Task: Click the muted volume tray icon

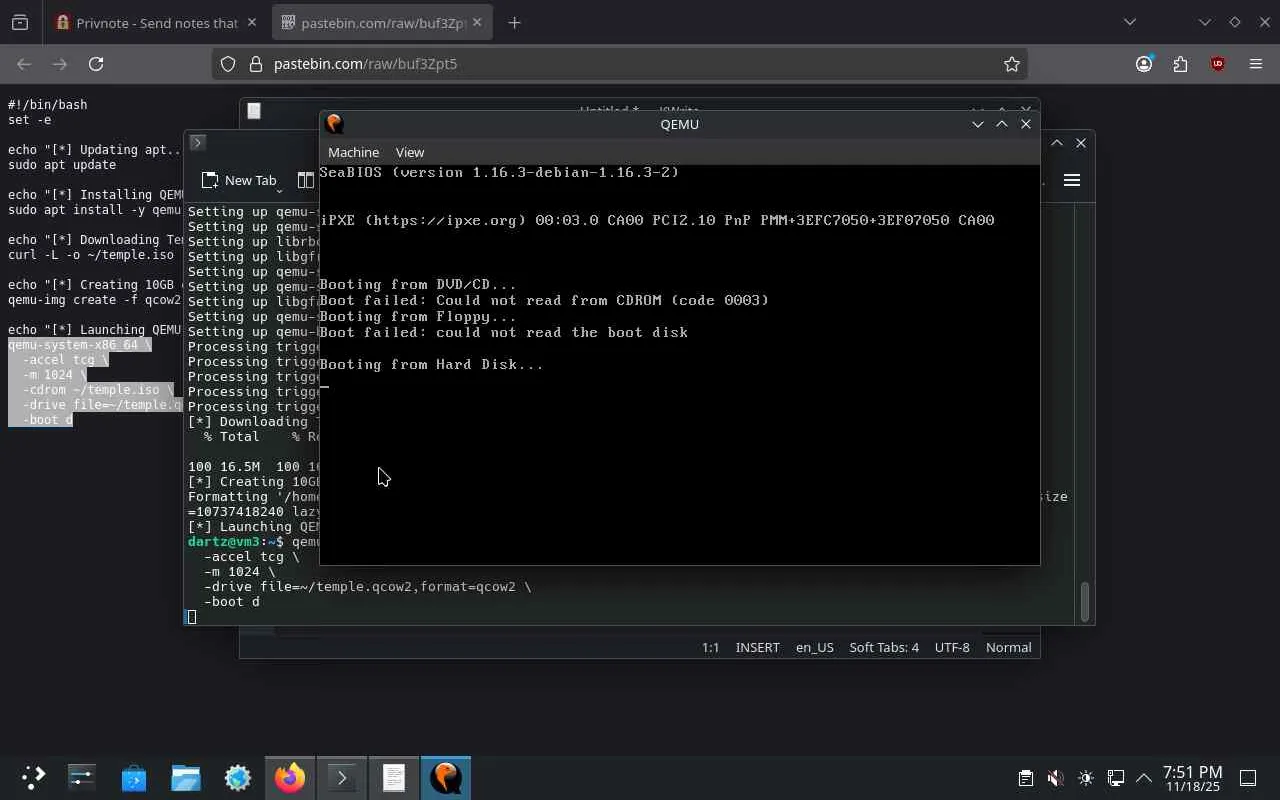Action: [x=1055, y=778]
